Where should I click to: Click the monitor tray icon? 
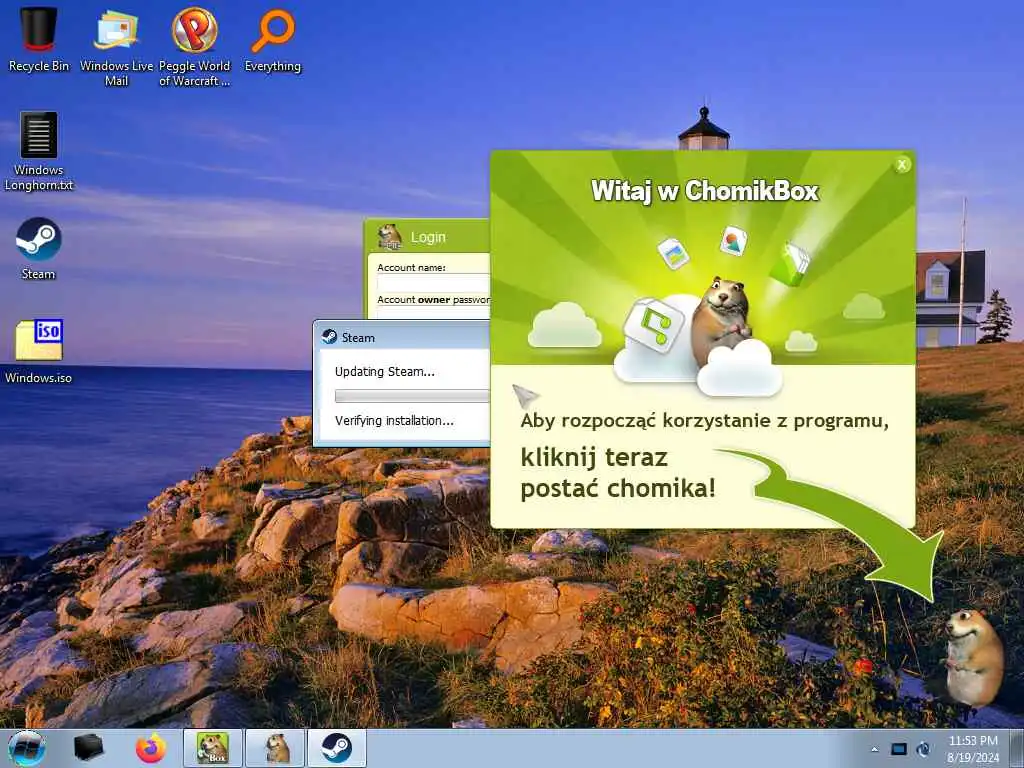(x=899, y=749)
